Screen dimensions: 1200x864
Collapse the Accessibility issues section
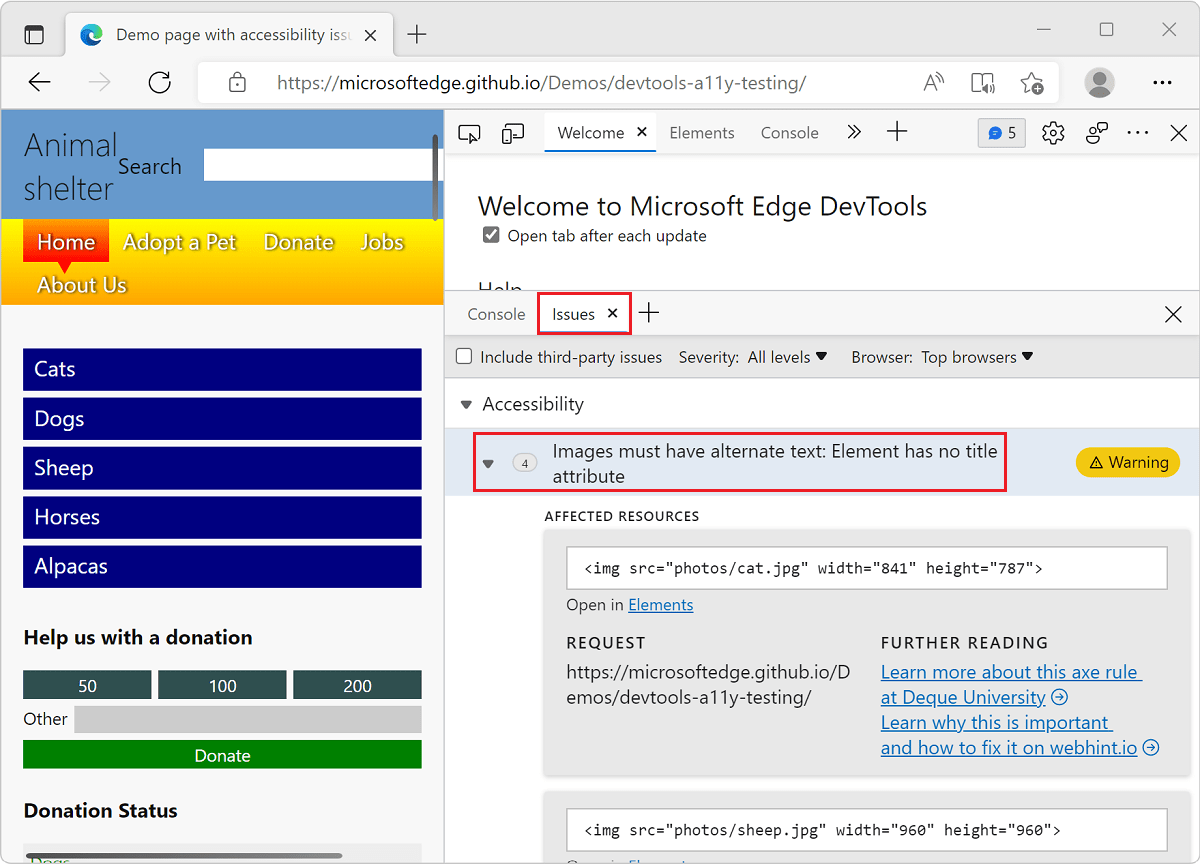[466, 404]
